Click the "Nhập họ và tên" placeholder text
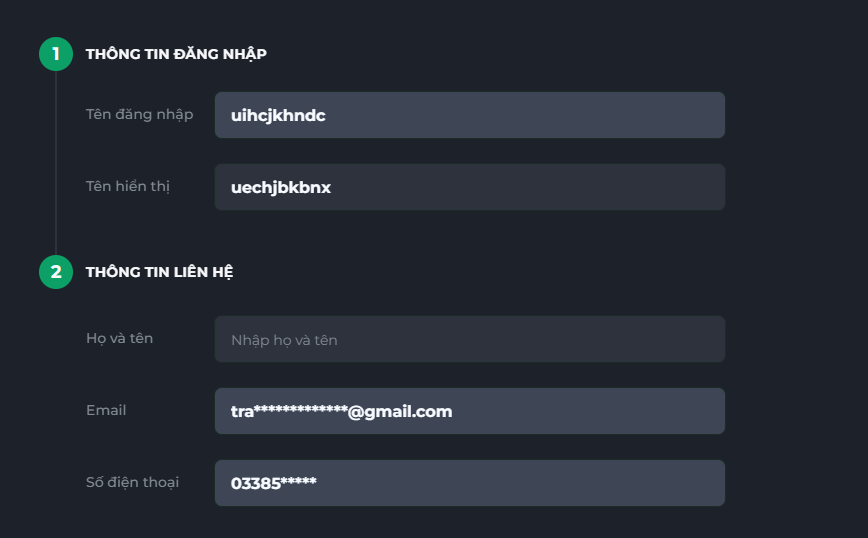 (x=284, y=340)
